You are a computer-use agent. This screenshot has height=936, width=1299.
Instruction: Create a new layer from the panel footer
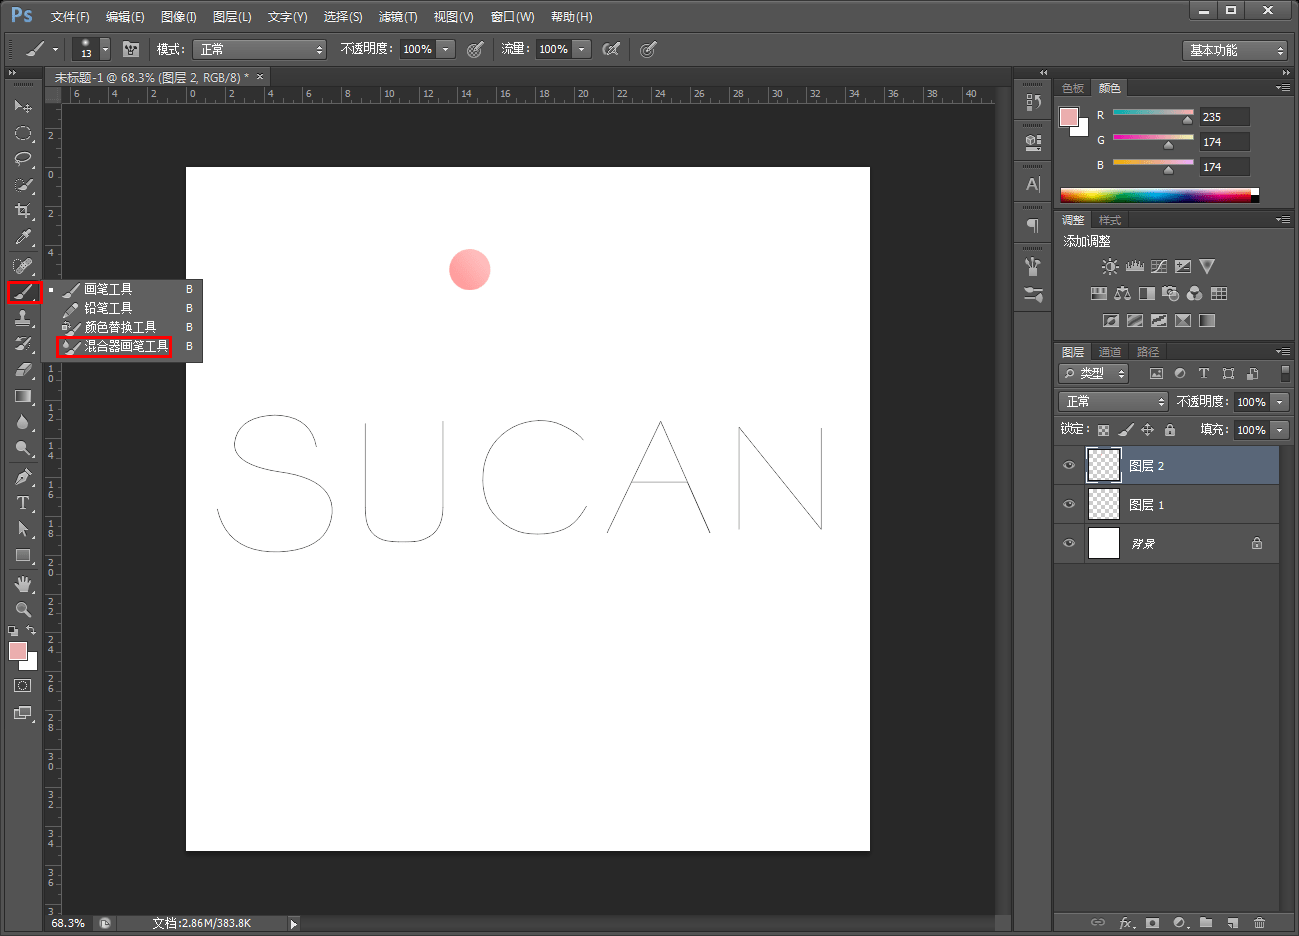point(1232,923)
